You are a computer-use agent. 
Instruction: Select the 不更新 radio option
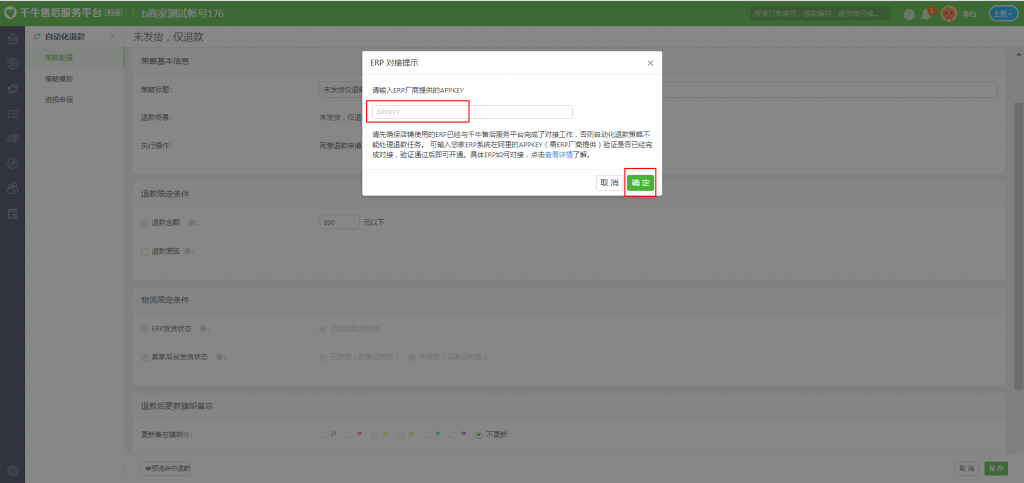pyautogui.click(x=479, y=435)
